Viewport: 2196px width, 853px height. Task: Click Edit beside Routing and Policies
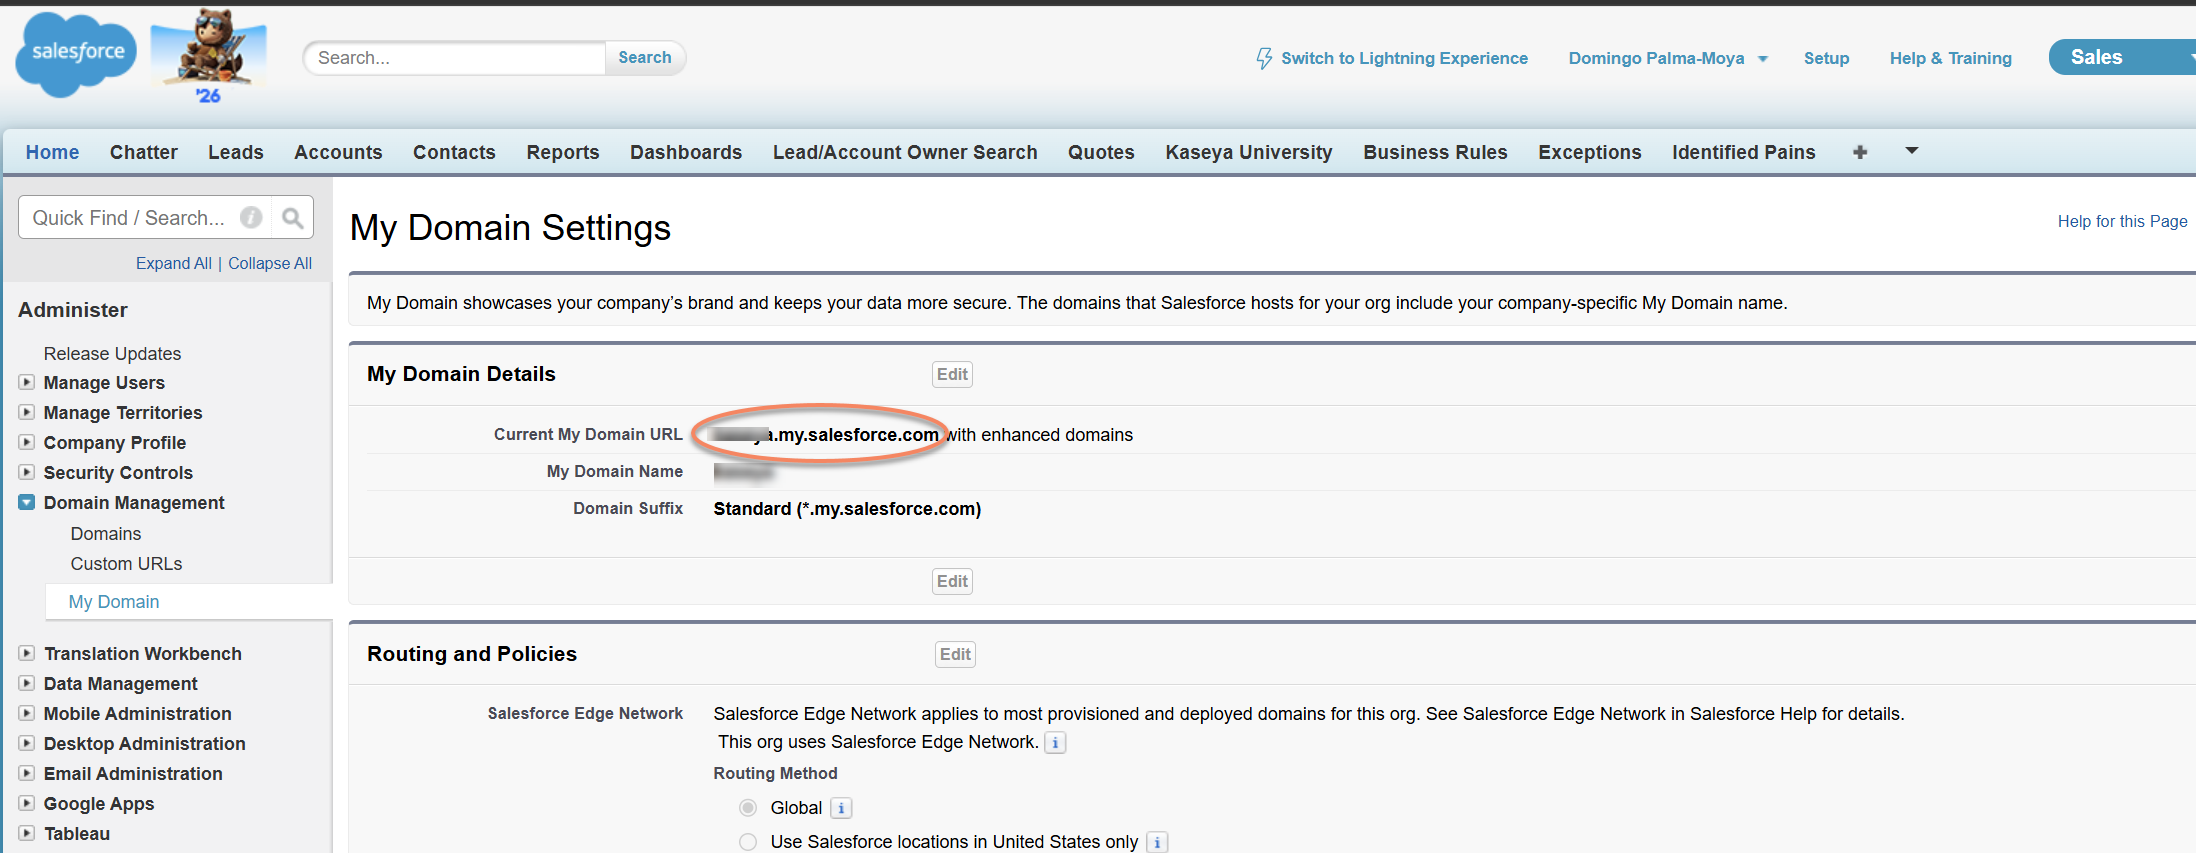[x=955, y=654]
